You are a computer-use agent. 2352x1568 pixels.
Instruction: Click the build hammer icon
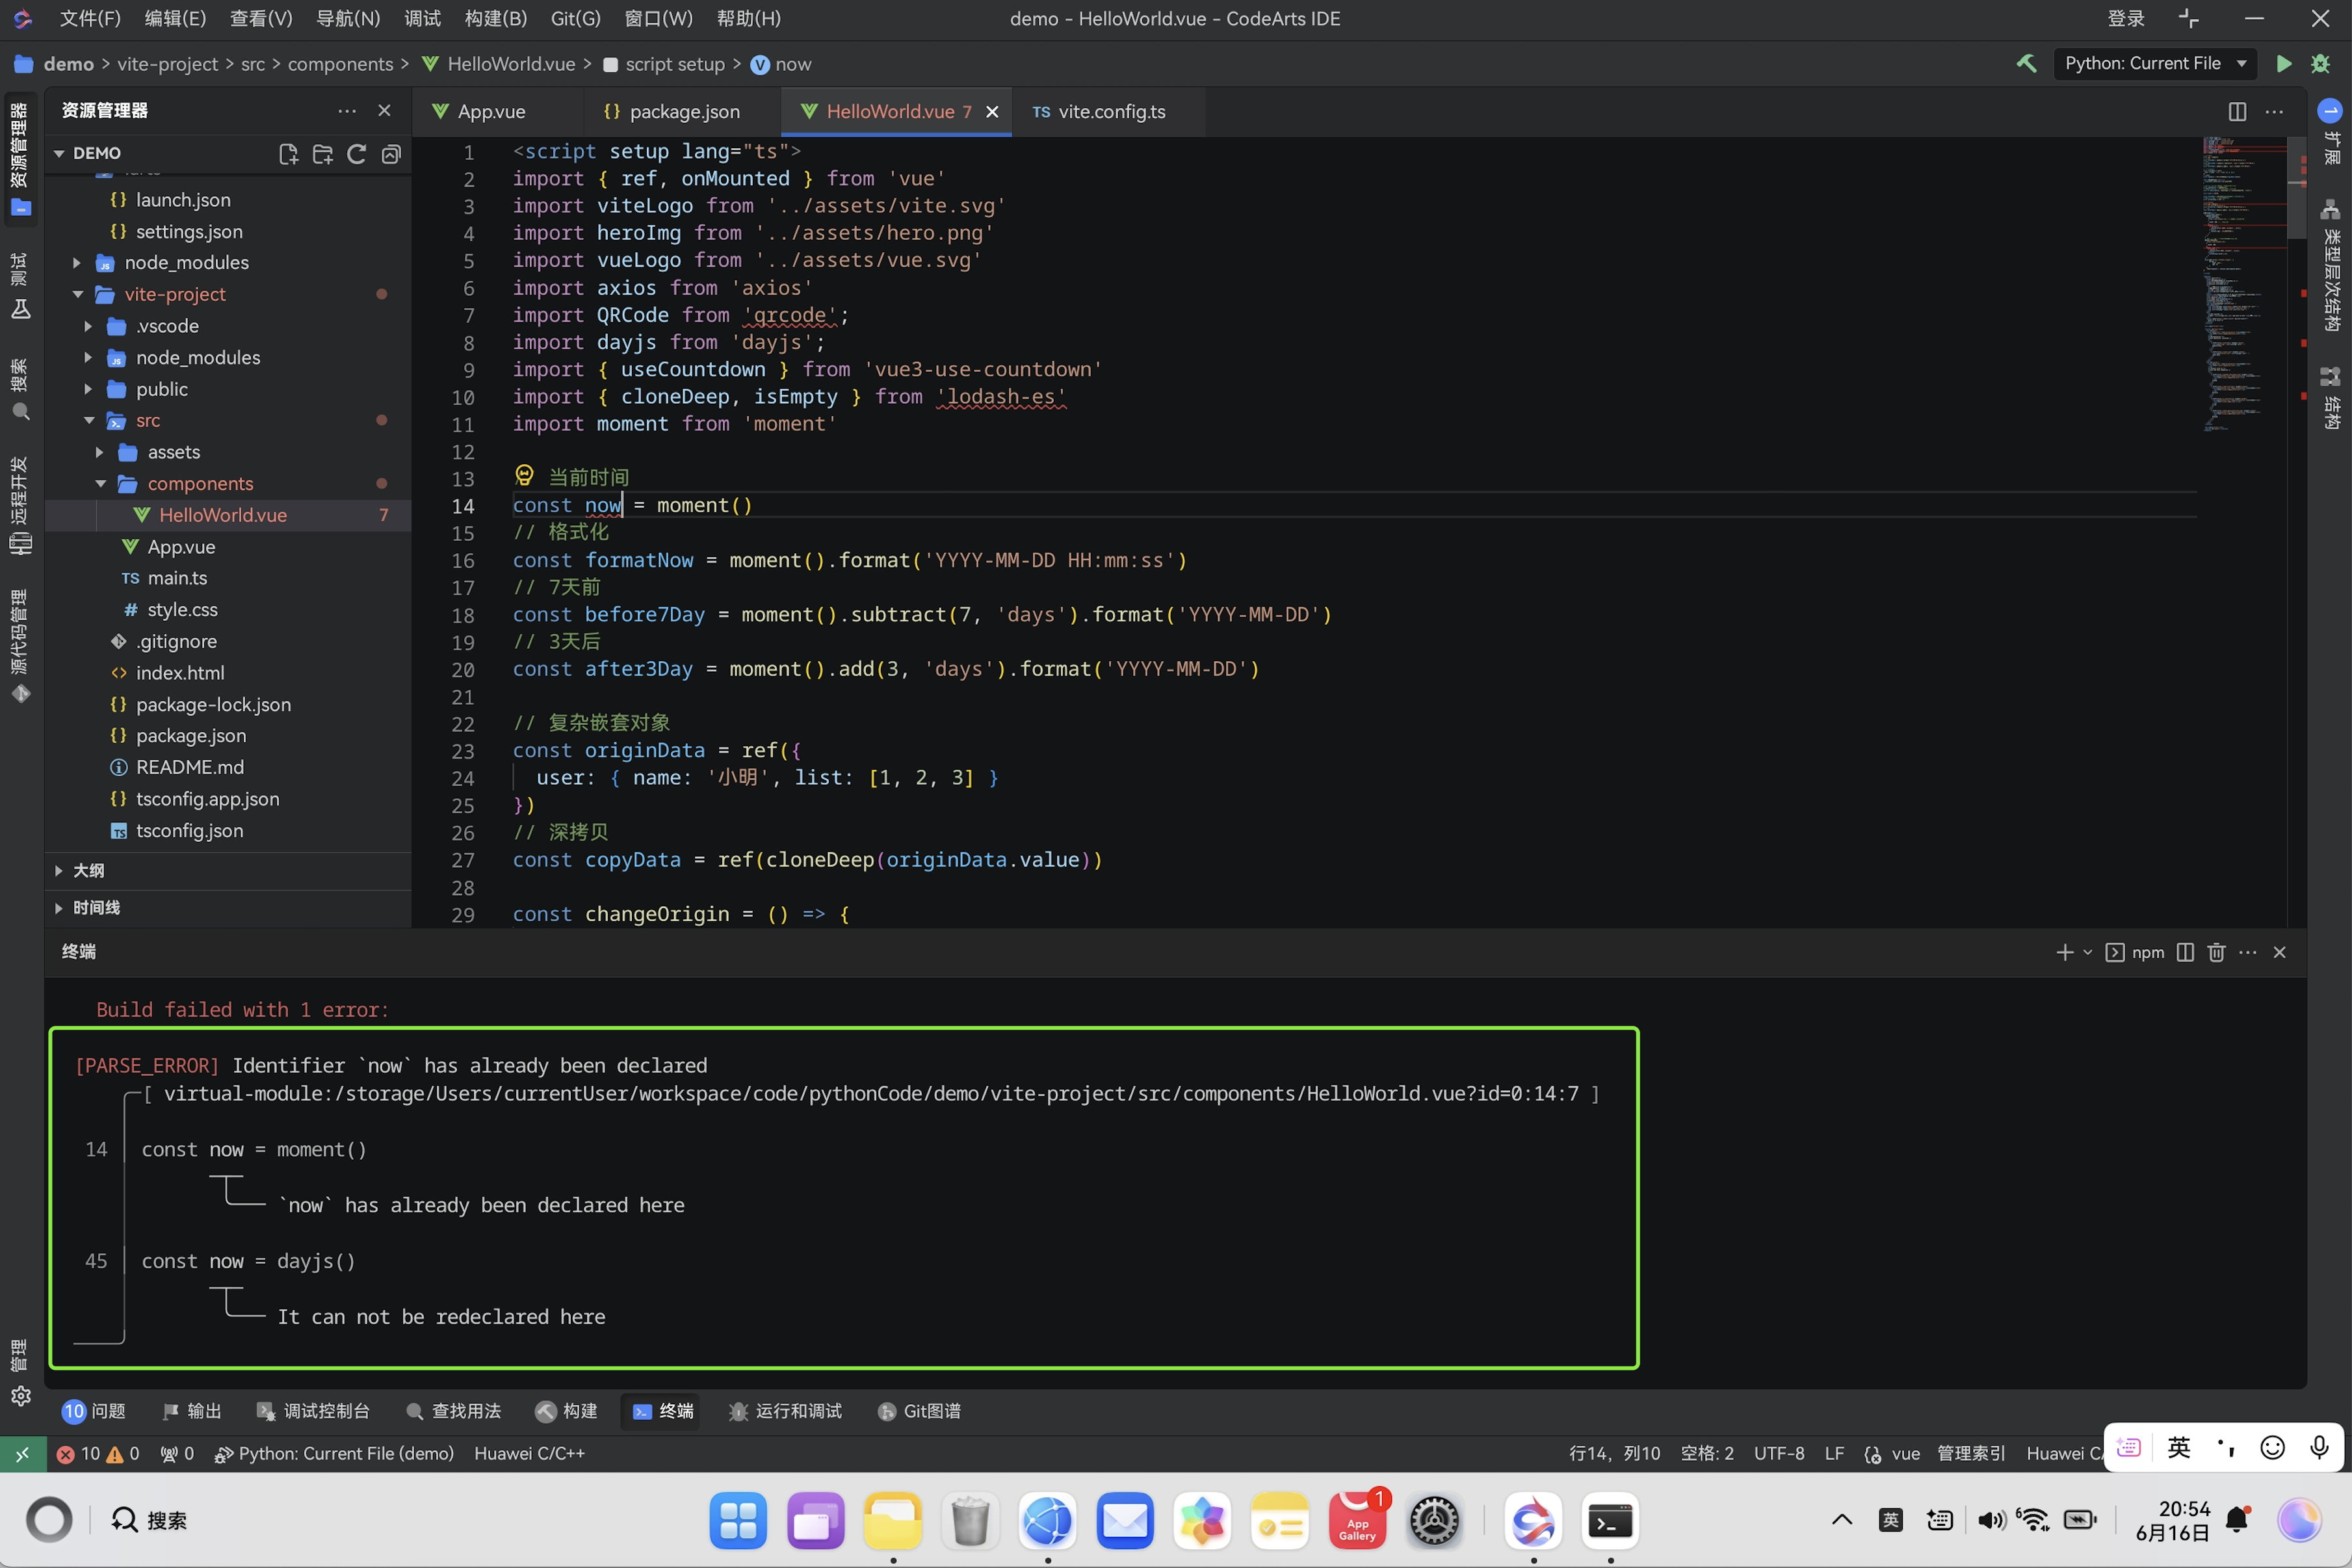click(2026, 63)
